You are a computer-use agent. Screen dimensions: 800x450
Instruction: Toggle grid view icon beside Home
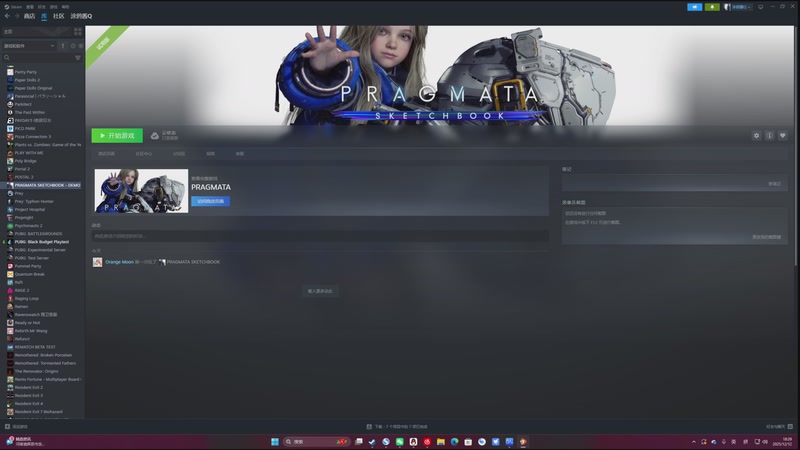[x=78, y=32]
